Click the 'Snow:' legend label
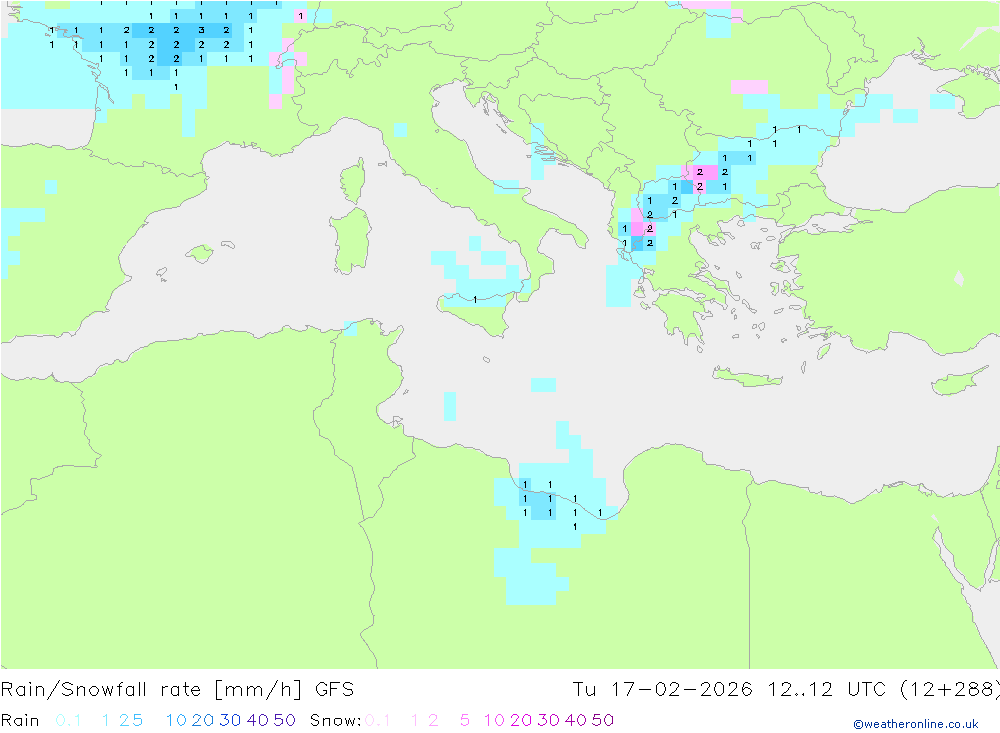 [335, 720]
